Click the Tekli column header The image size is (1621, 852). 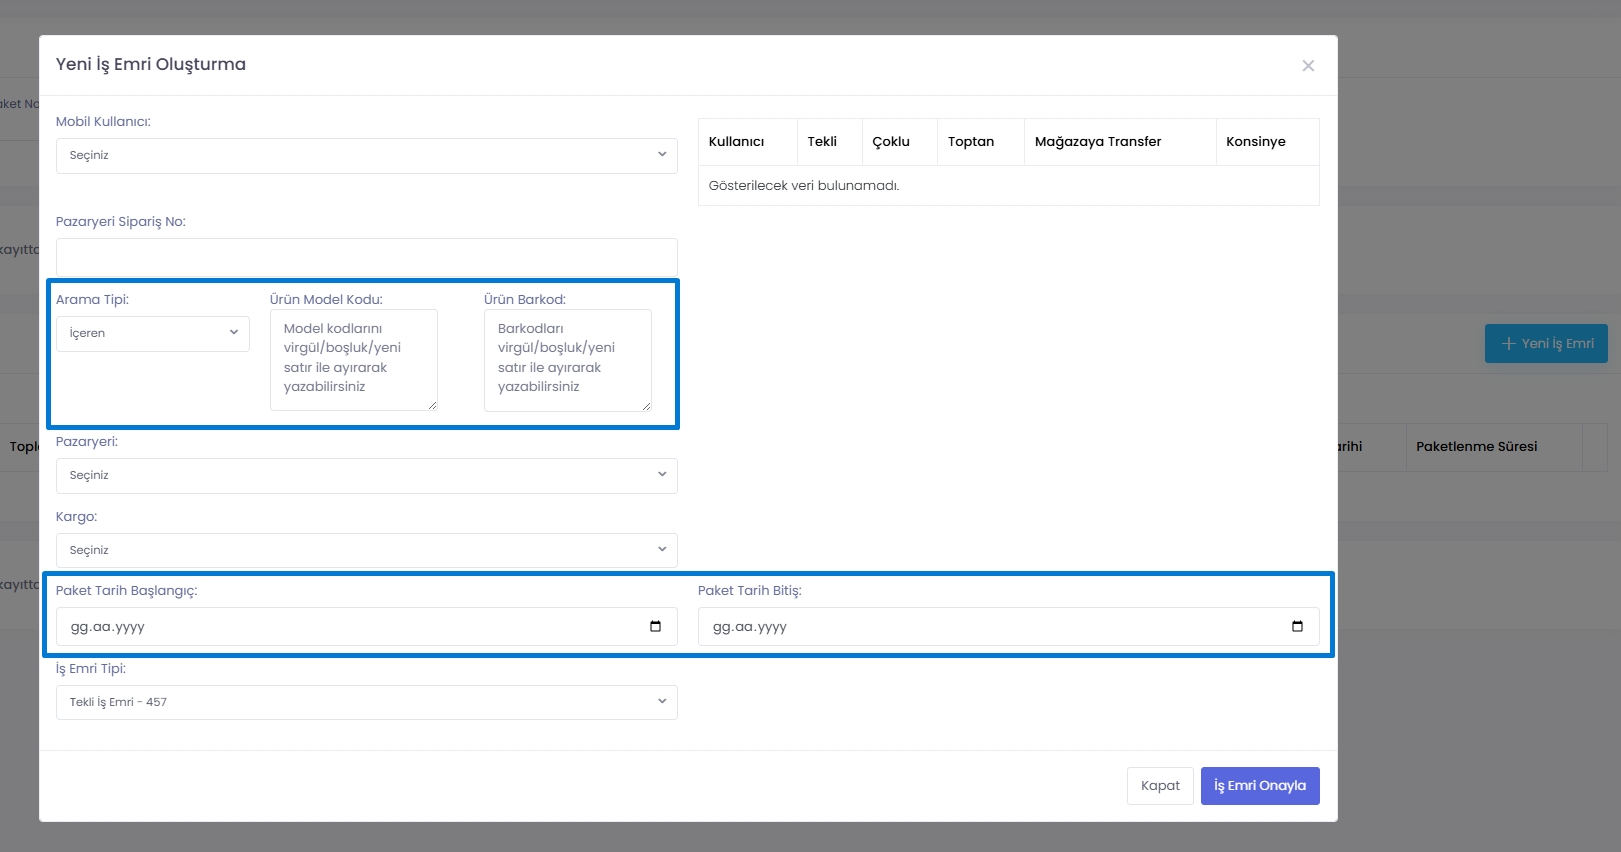pos(822,142)
